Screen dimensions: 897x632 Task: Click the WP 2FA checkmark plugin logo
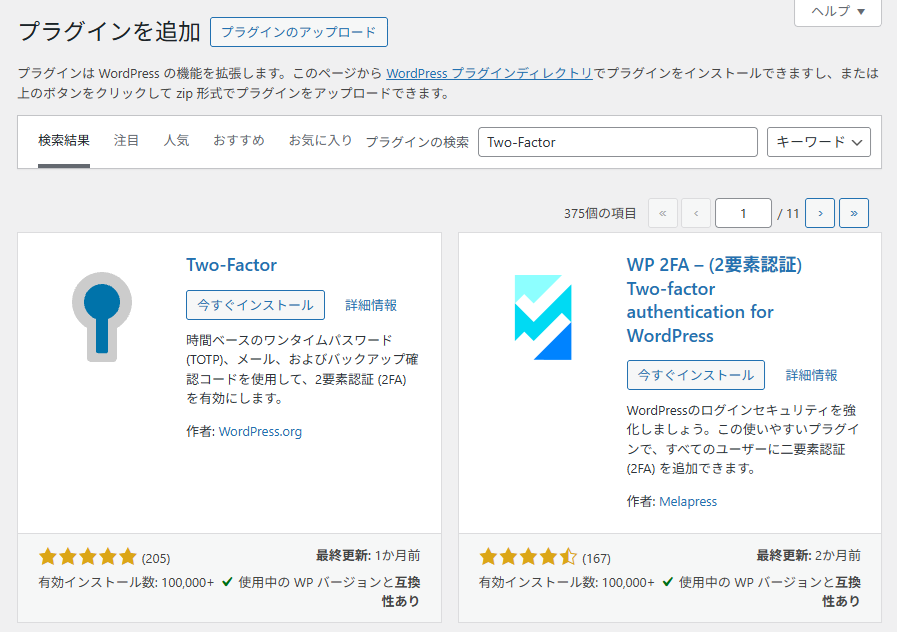pyautogui.click(x=543, y=317)
